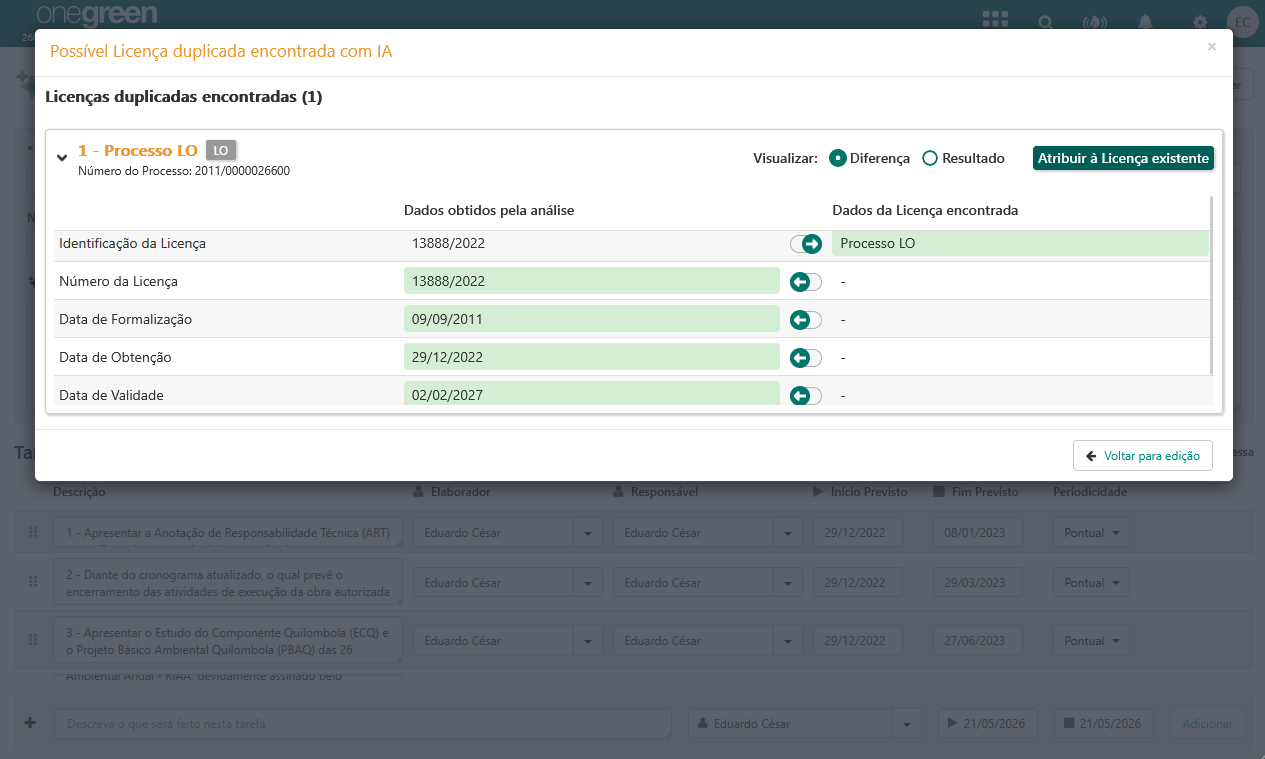Select the Diferença radio option
This screenshot has width=1265, height=759.
coord(838,158)
